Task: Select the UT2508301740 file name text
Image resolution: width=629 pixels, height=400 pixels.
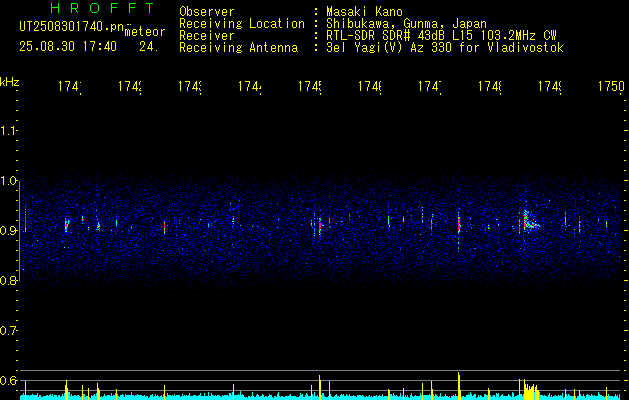Action: pyautogui.click(x=72, y=27)
